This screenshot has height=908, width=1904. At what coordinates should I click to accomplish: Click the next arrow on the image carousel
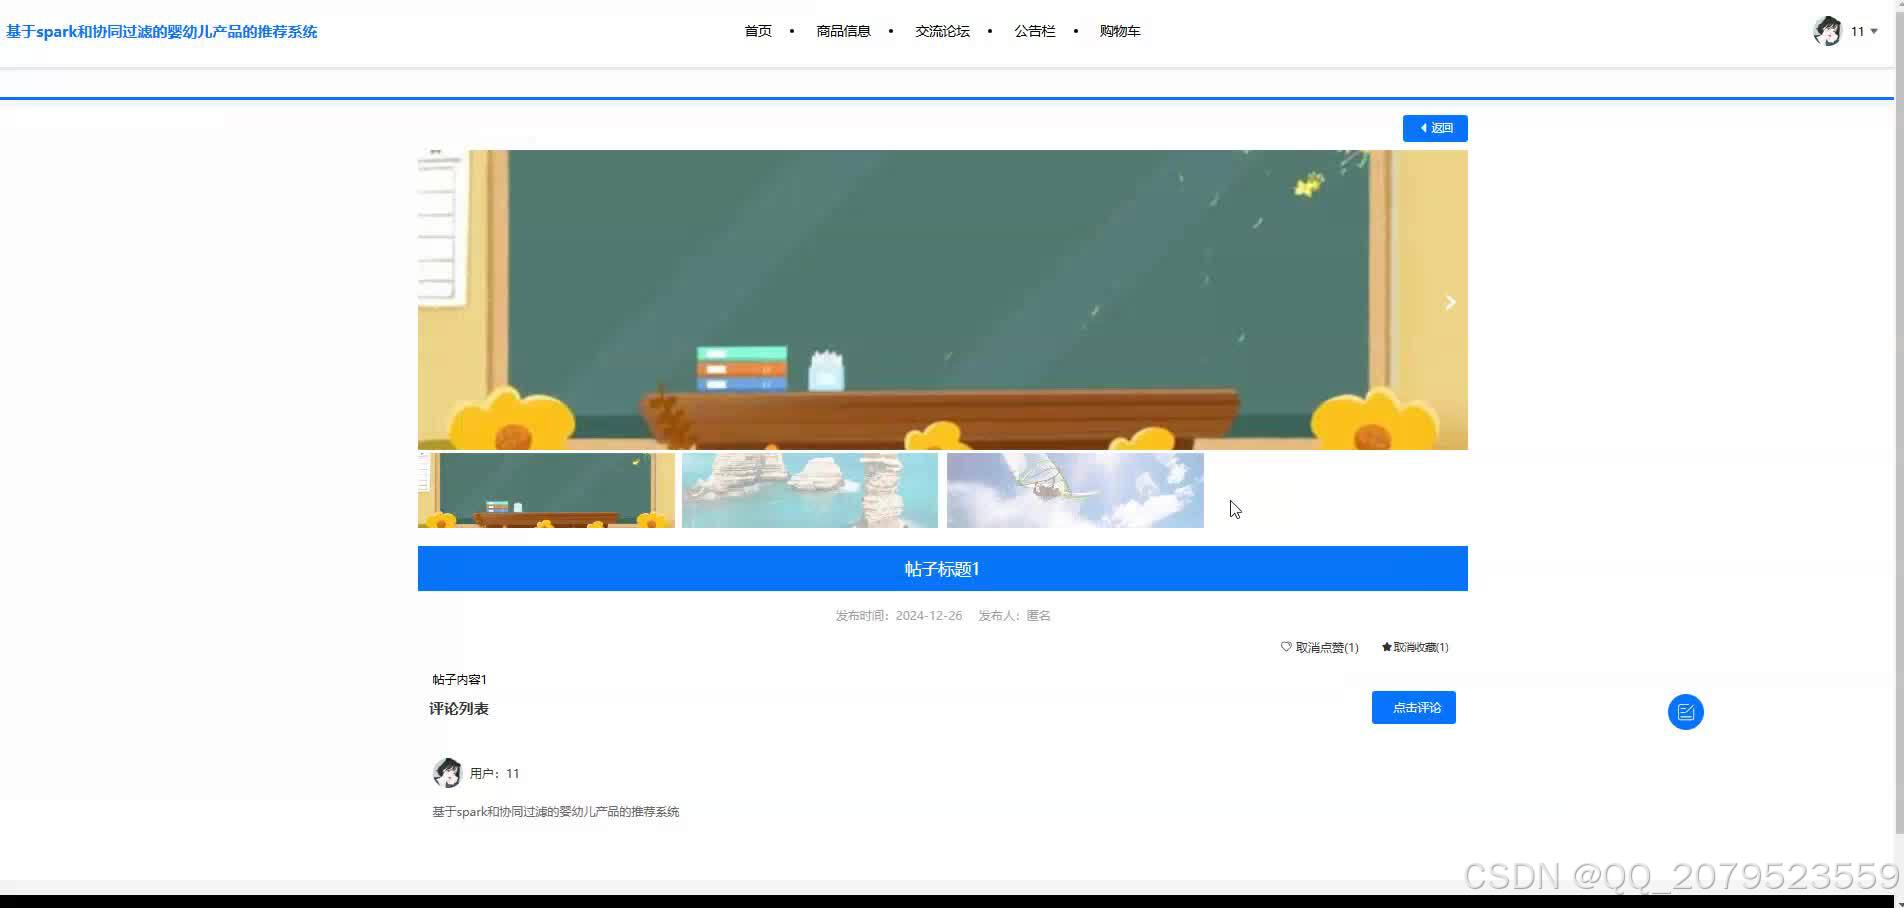tap(1449, 302)
